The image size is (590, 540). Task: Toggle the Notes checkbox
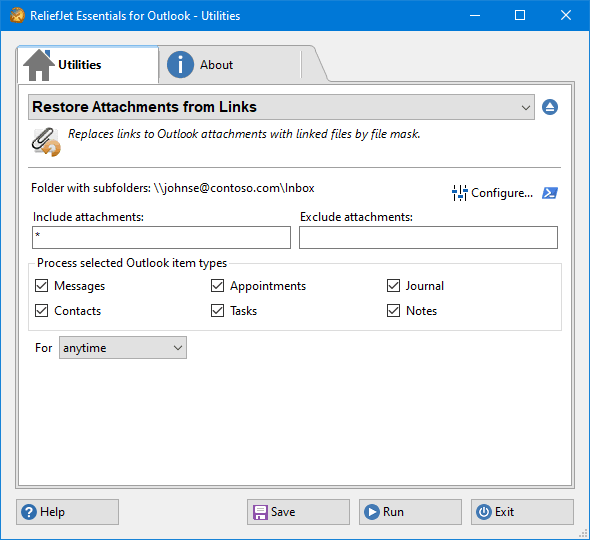[394, 311]
